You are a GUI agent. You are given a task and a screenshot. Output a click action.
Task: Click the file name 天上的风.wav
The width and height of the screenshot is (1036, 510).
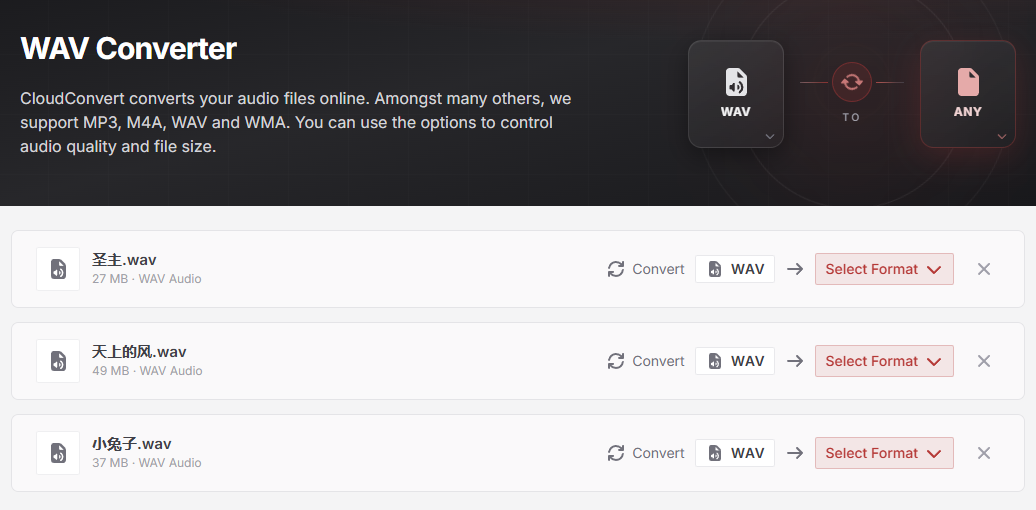click(139, 351)
